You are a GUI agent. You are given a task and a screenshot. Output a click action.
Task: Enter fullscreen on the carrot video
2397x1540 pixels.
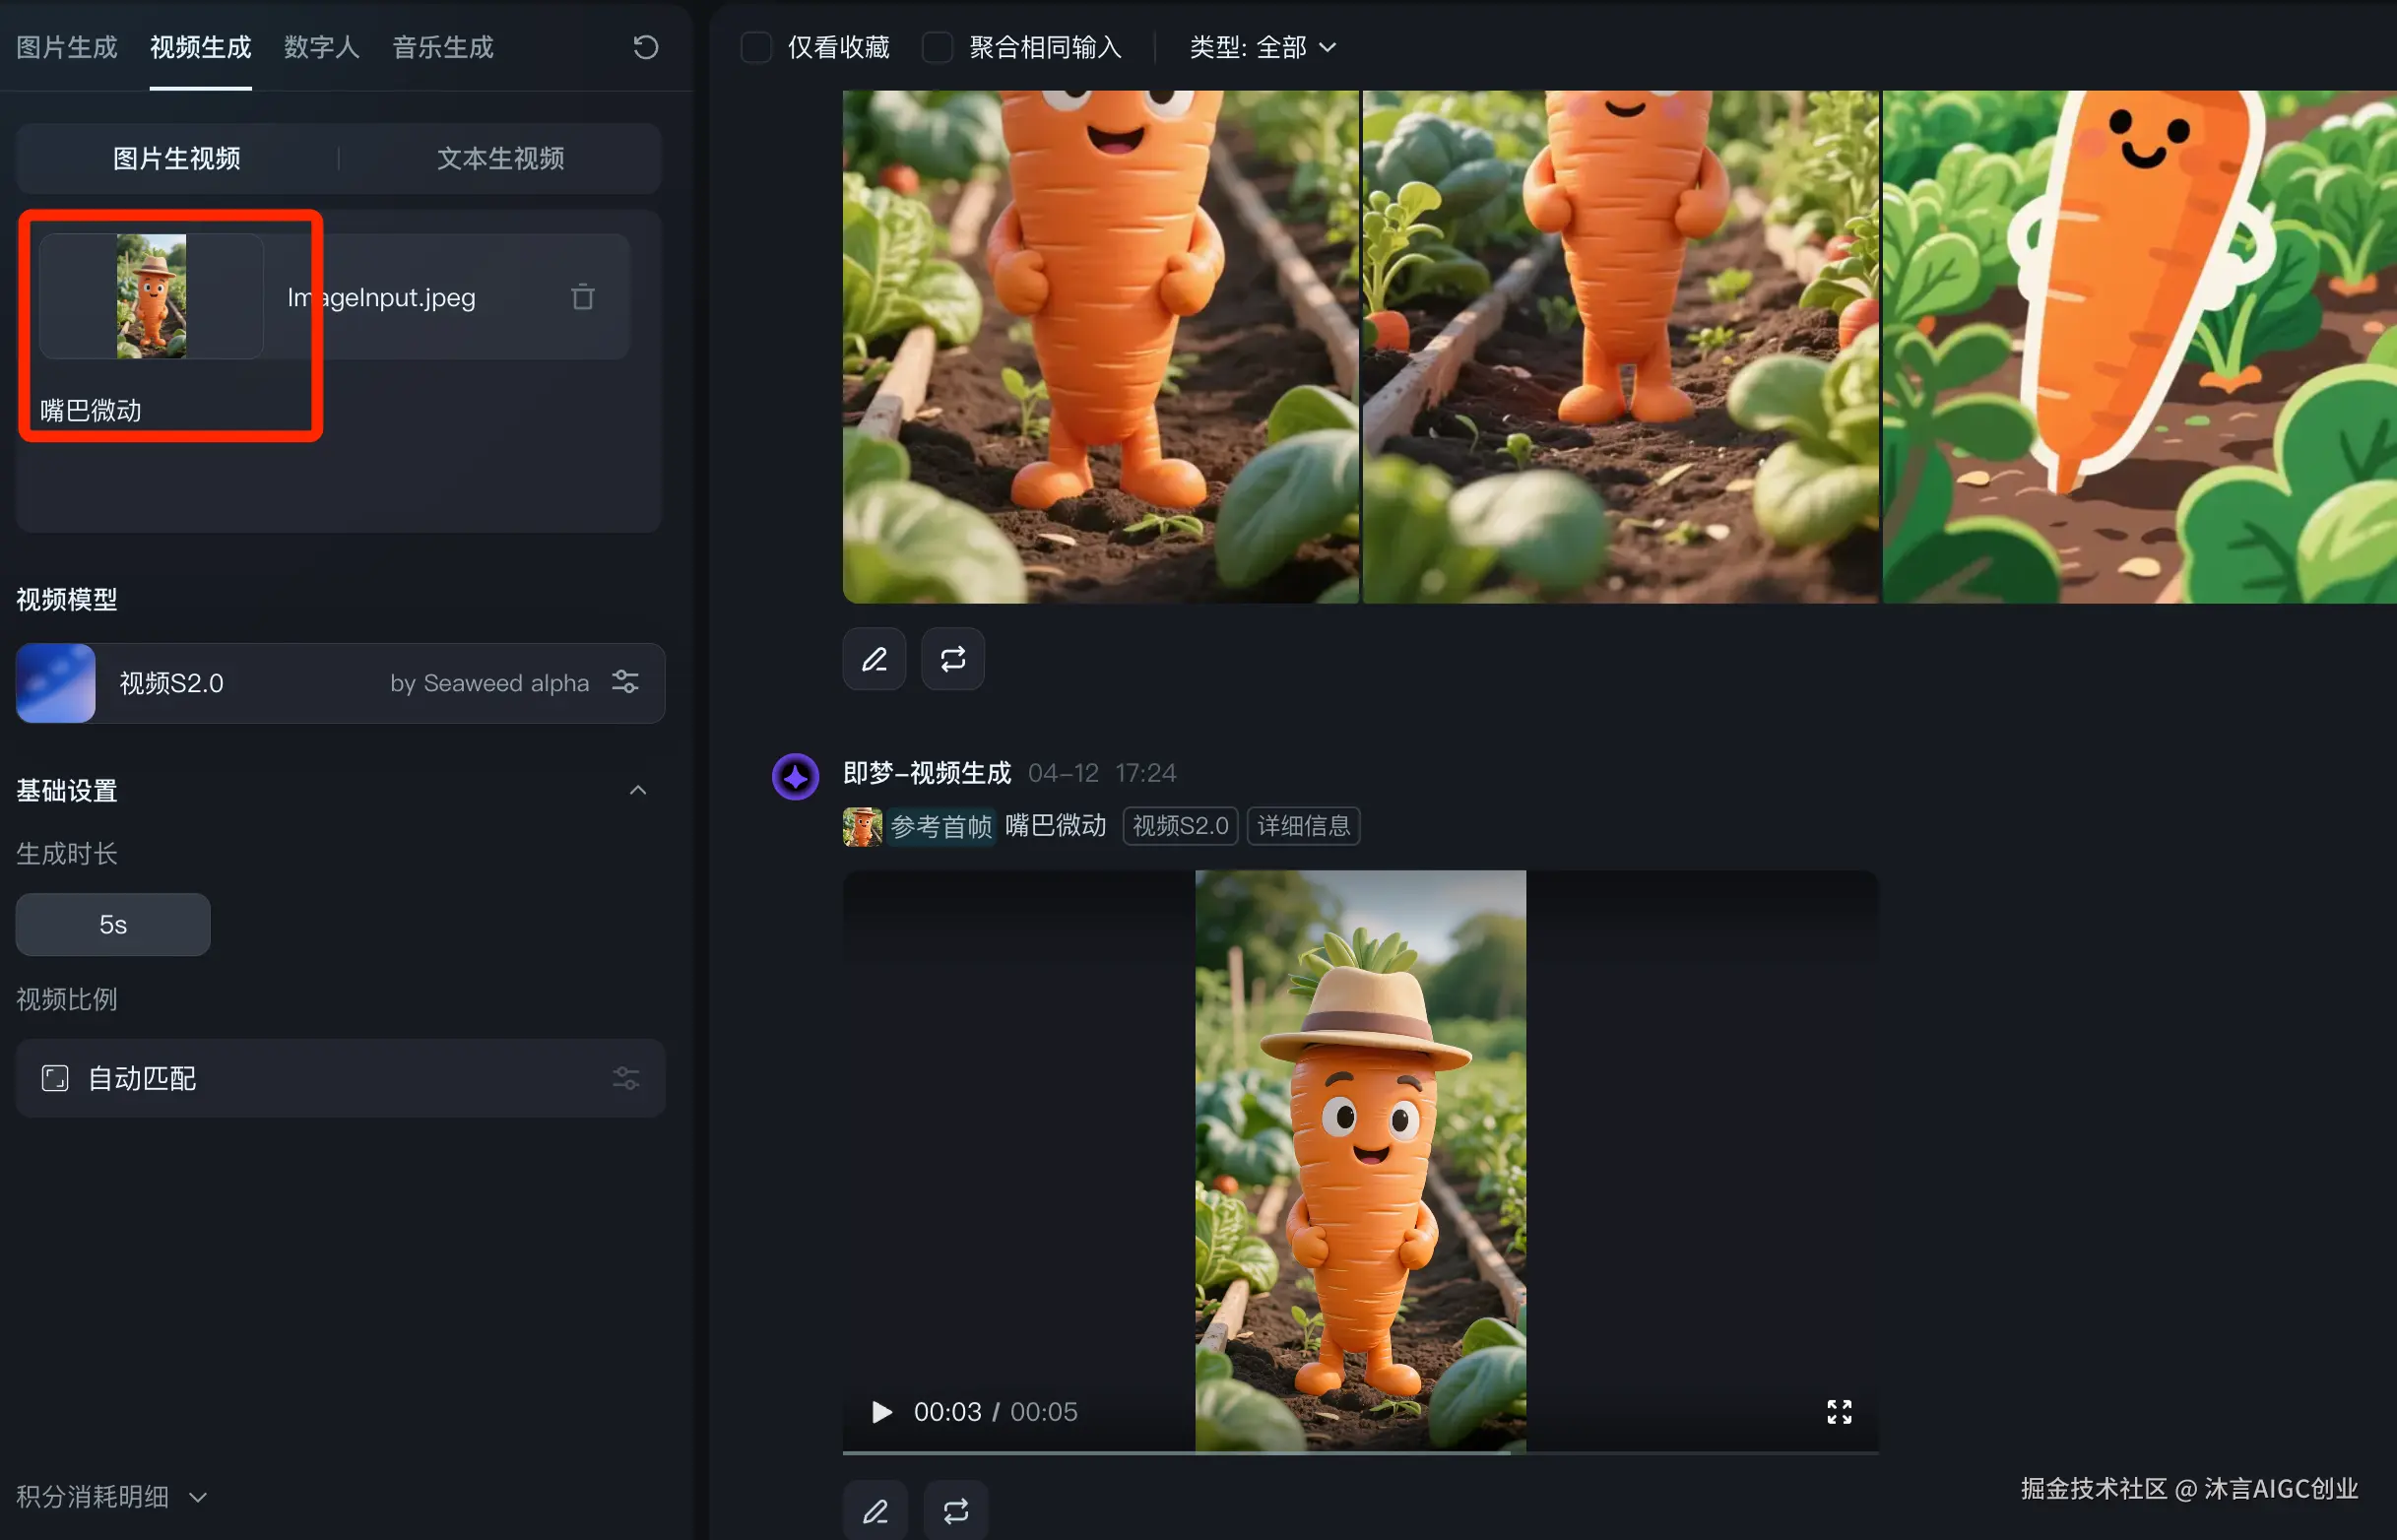[1838, 1411]
